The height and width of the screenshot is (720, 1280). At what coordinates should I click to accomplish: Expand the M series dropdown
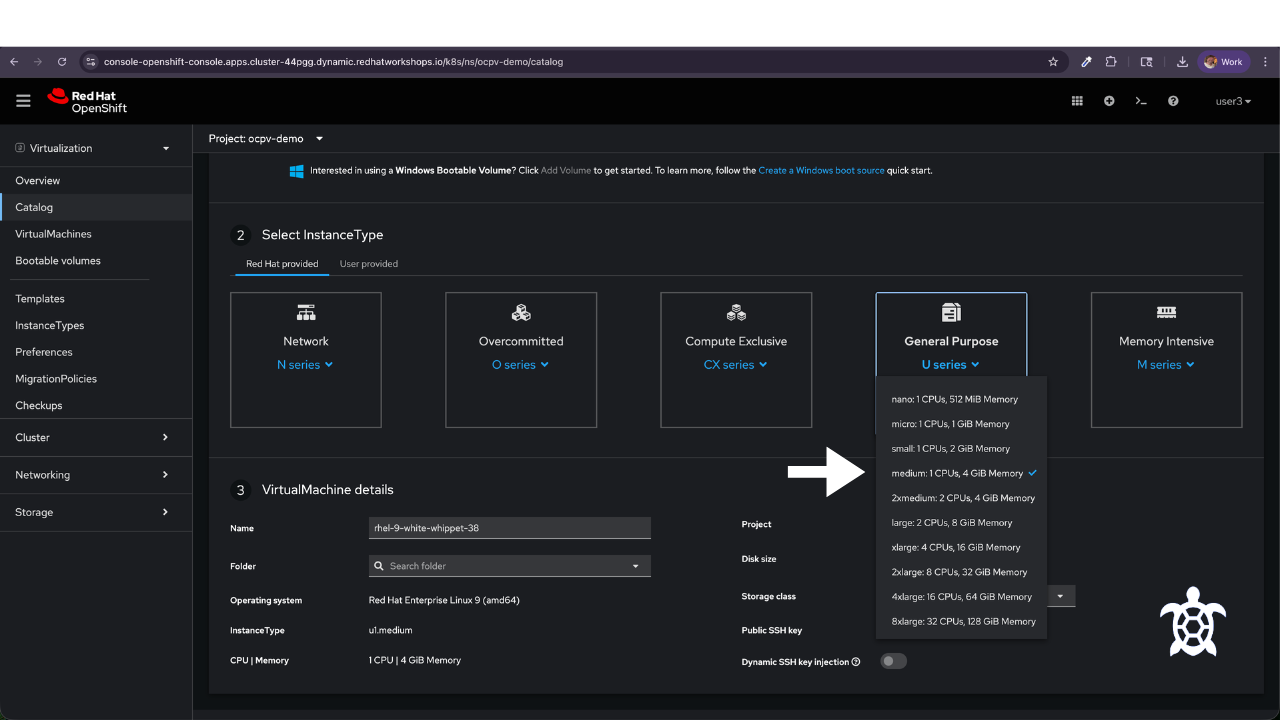[x=1166, y=365]
